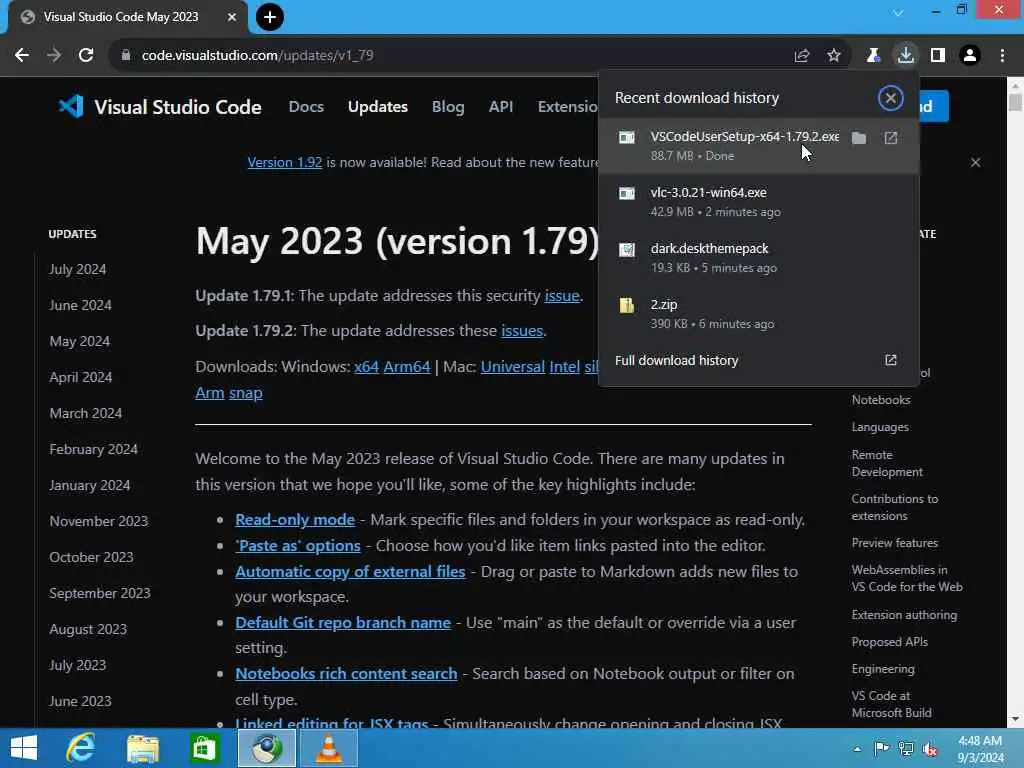The height and width of the screenshot is (768, 1024).
Task: Select August 2023 in updates list
Action: point(88,629)
